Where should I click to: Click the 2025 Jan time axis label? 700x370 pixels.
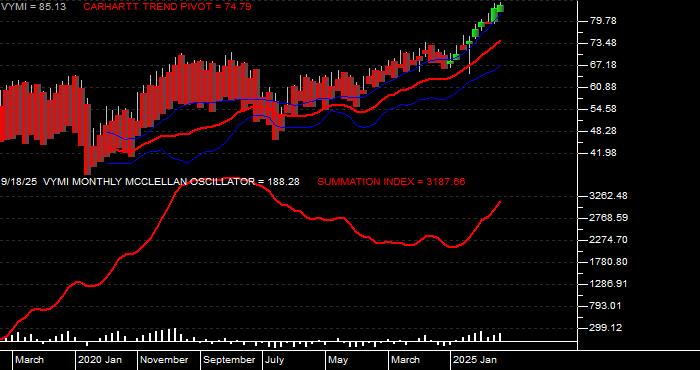pyautogui.click(x=475, y=360)
